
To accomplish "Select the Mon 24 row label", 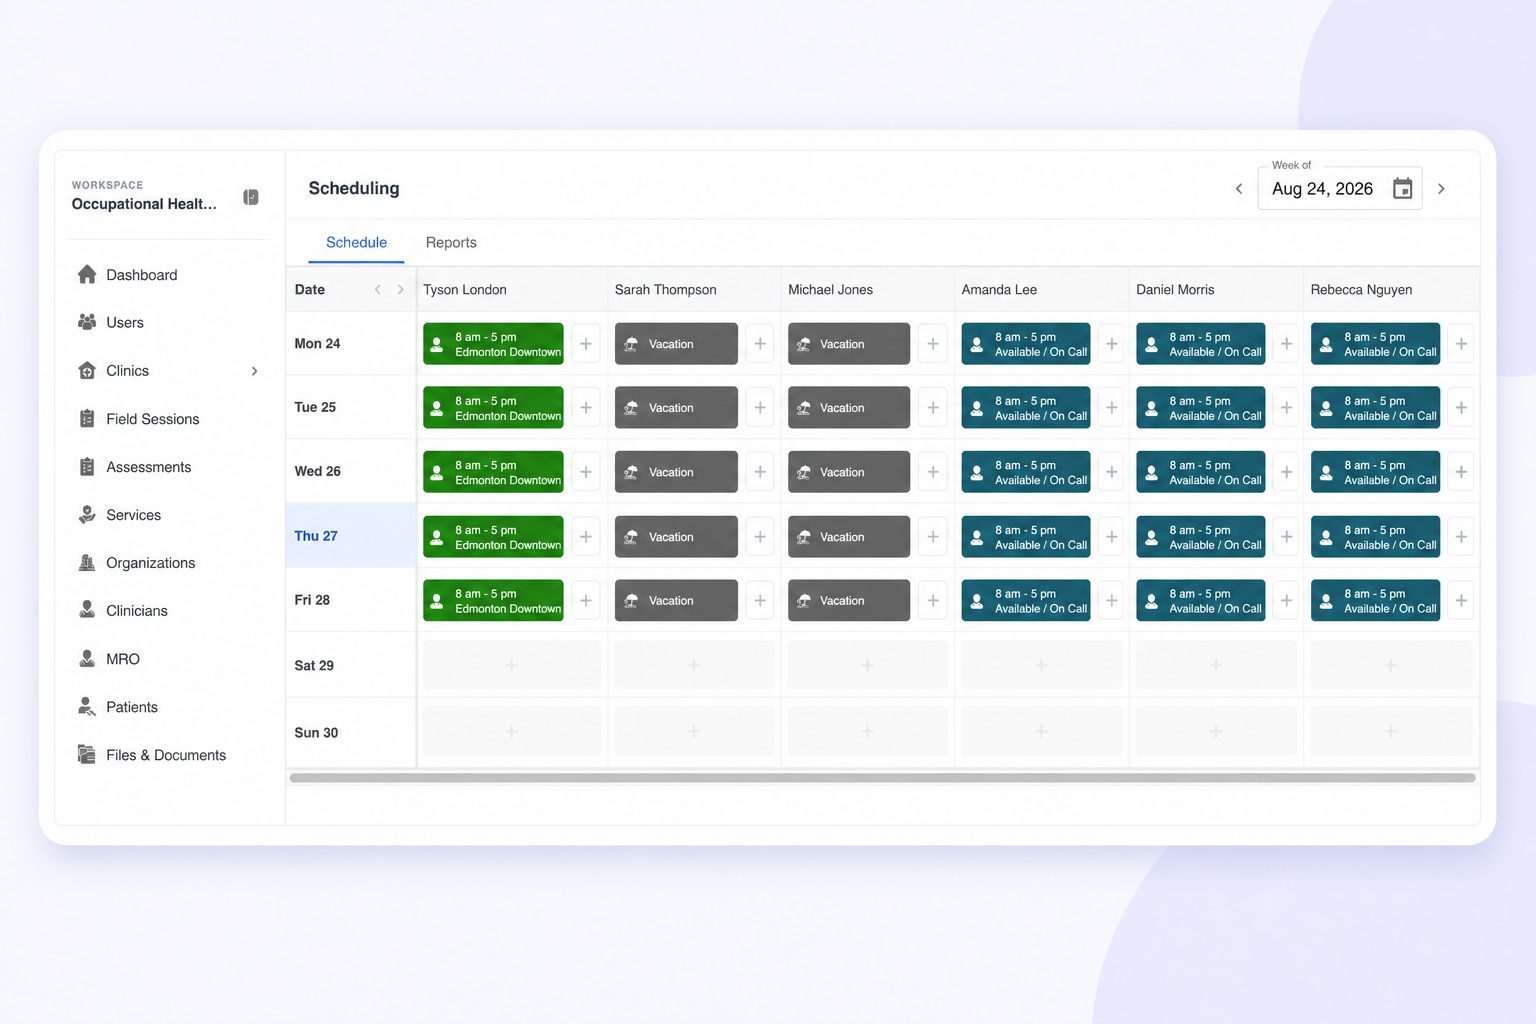I will (317, 343).
